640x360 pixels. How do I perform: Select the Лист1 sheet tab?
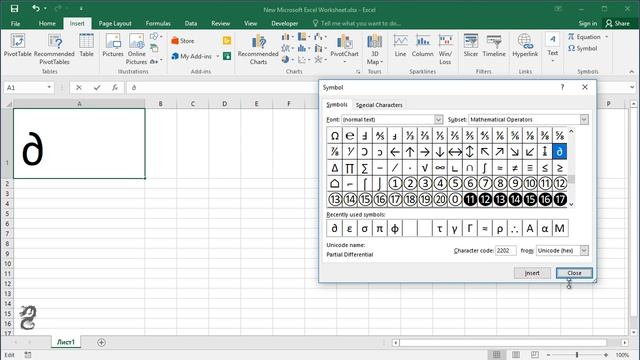tap(66, 342)
